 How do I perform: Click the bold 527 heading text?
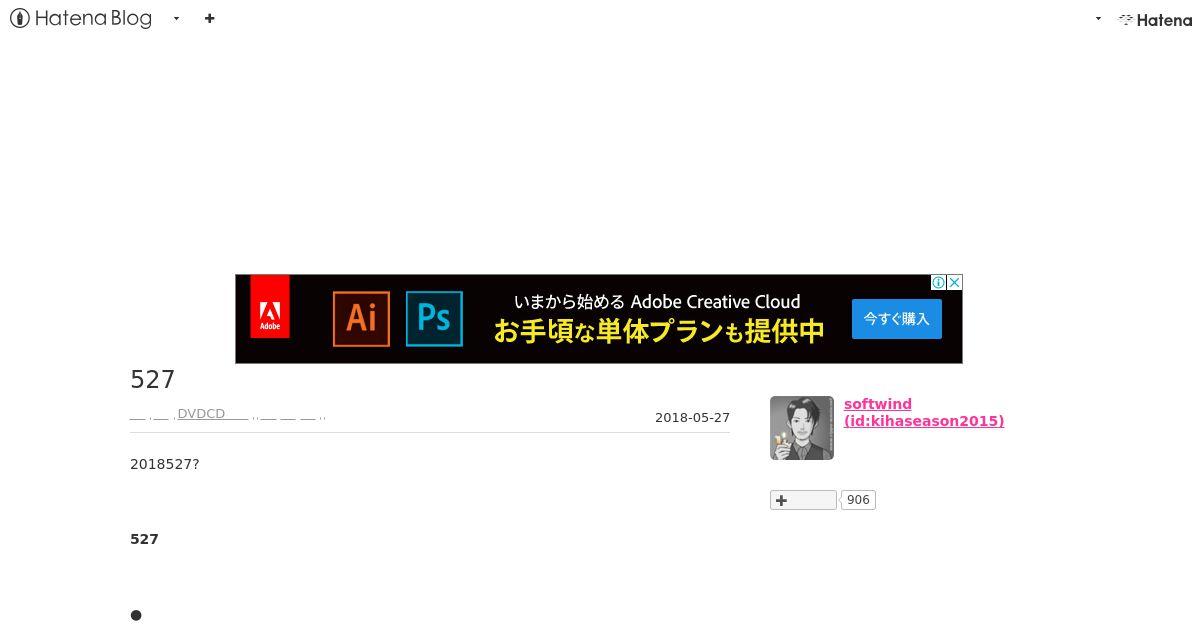click(144, 539)
